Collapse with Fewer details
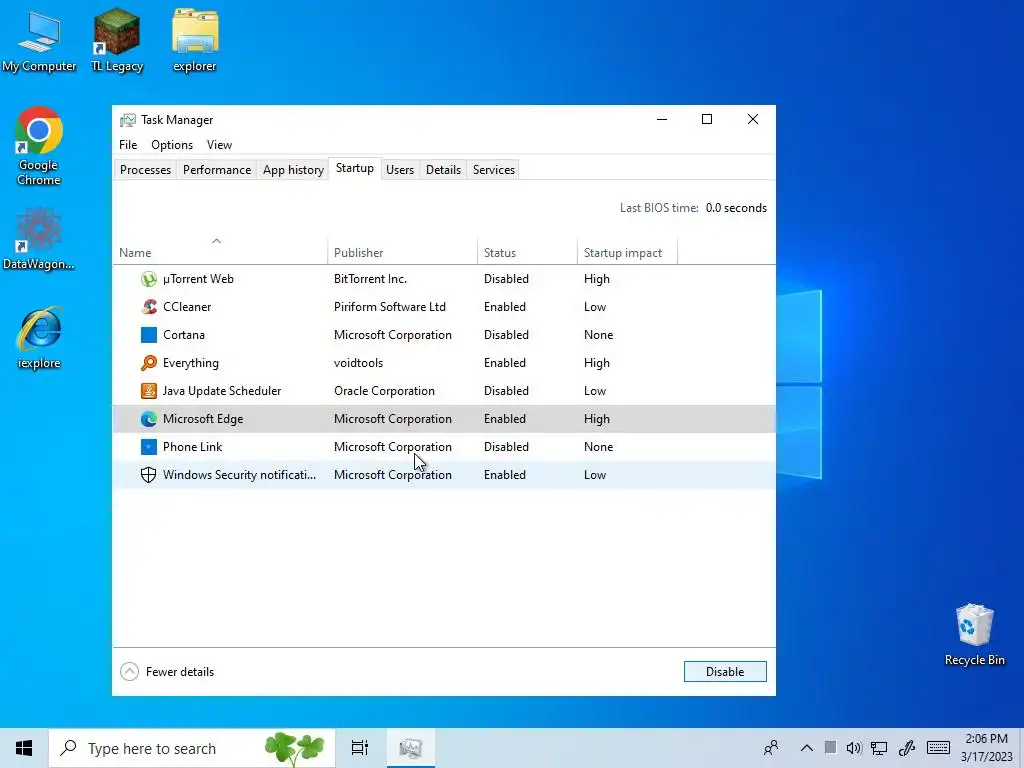The height and width of the screenshot is (768, 1024). pyautogui.click(x=167, y=671)
